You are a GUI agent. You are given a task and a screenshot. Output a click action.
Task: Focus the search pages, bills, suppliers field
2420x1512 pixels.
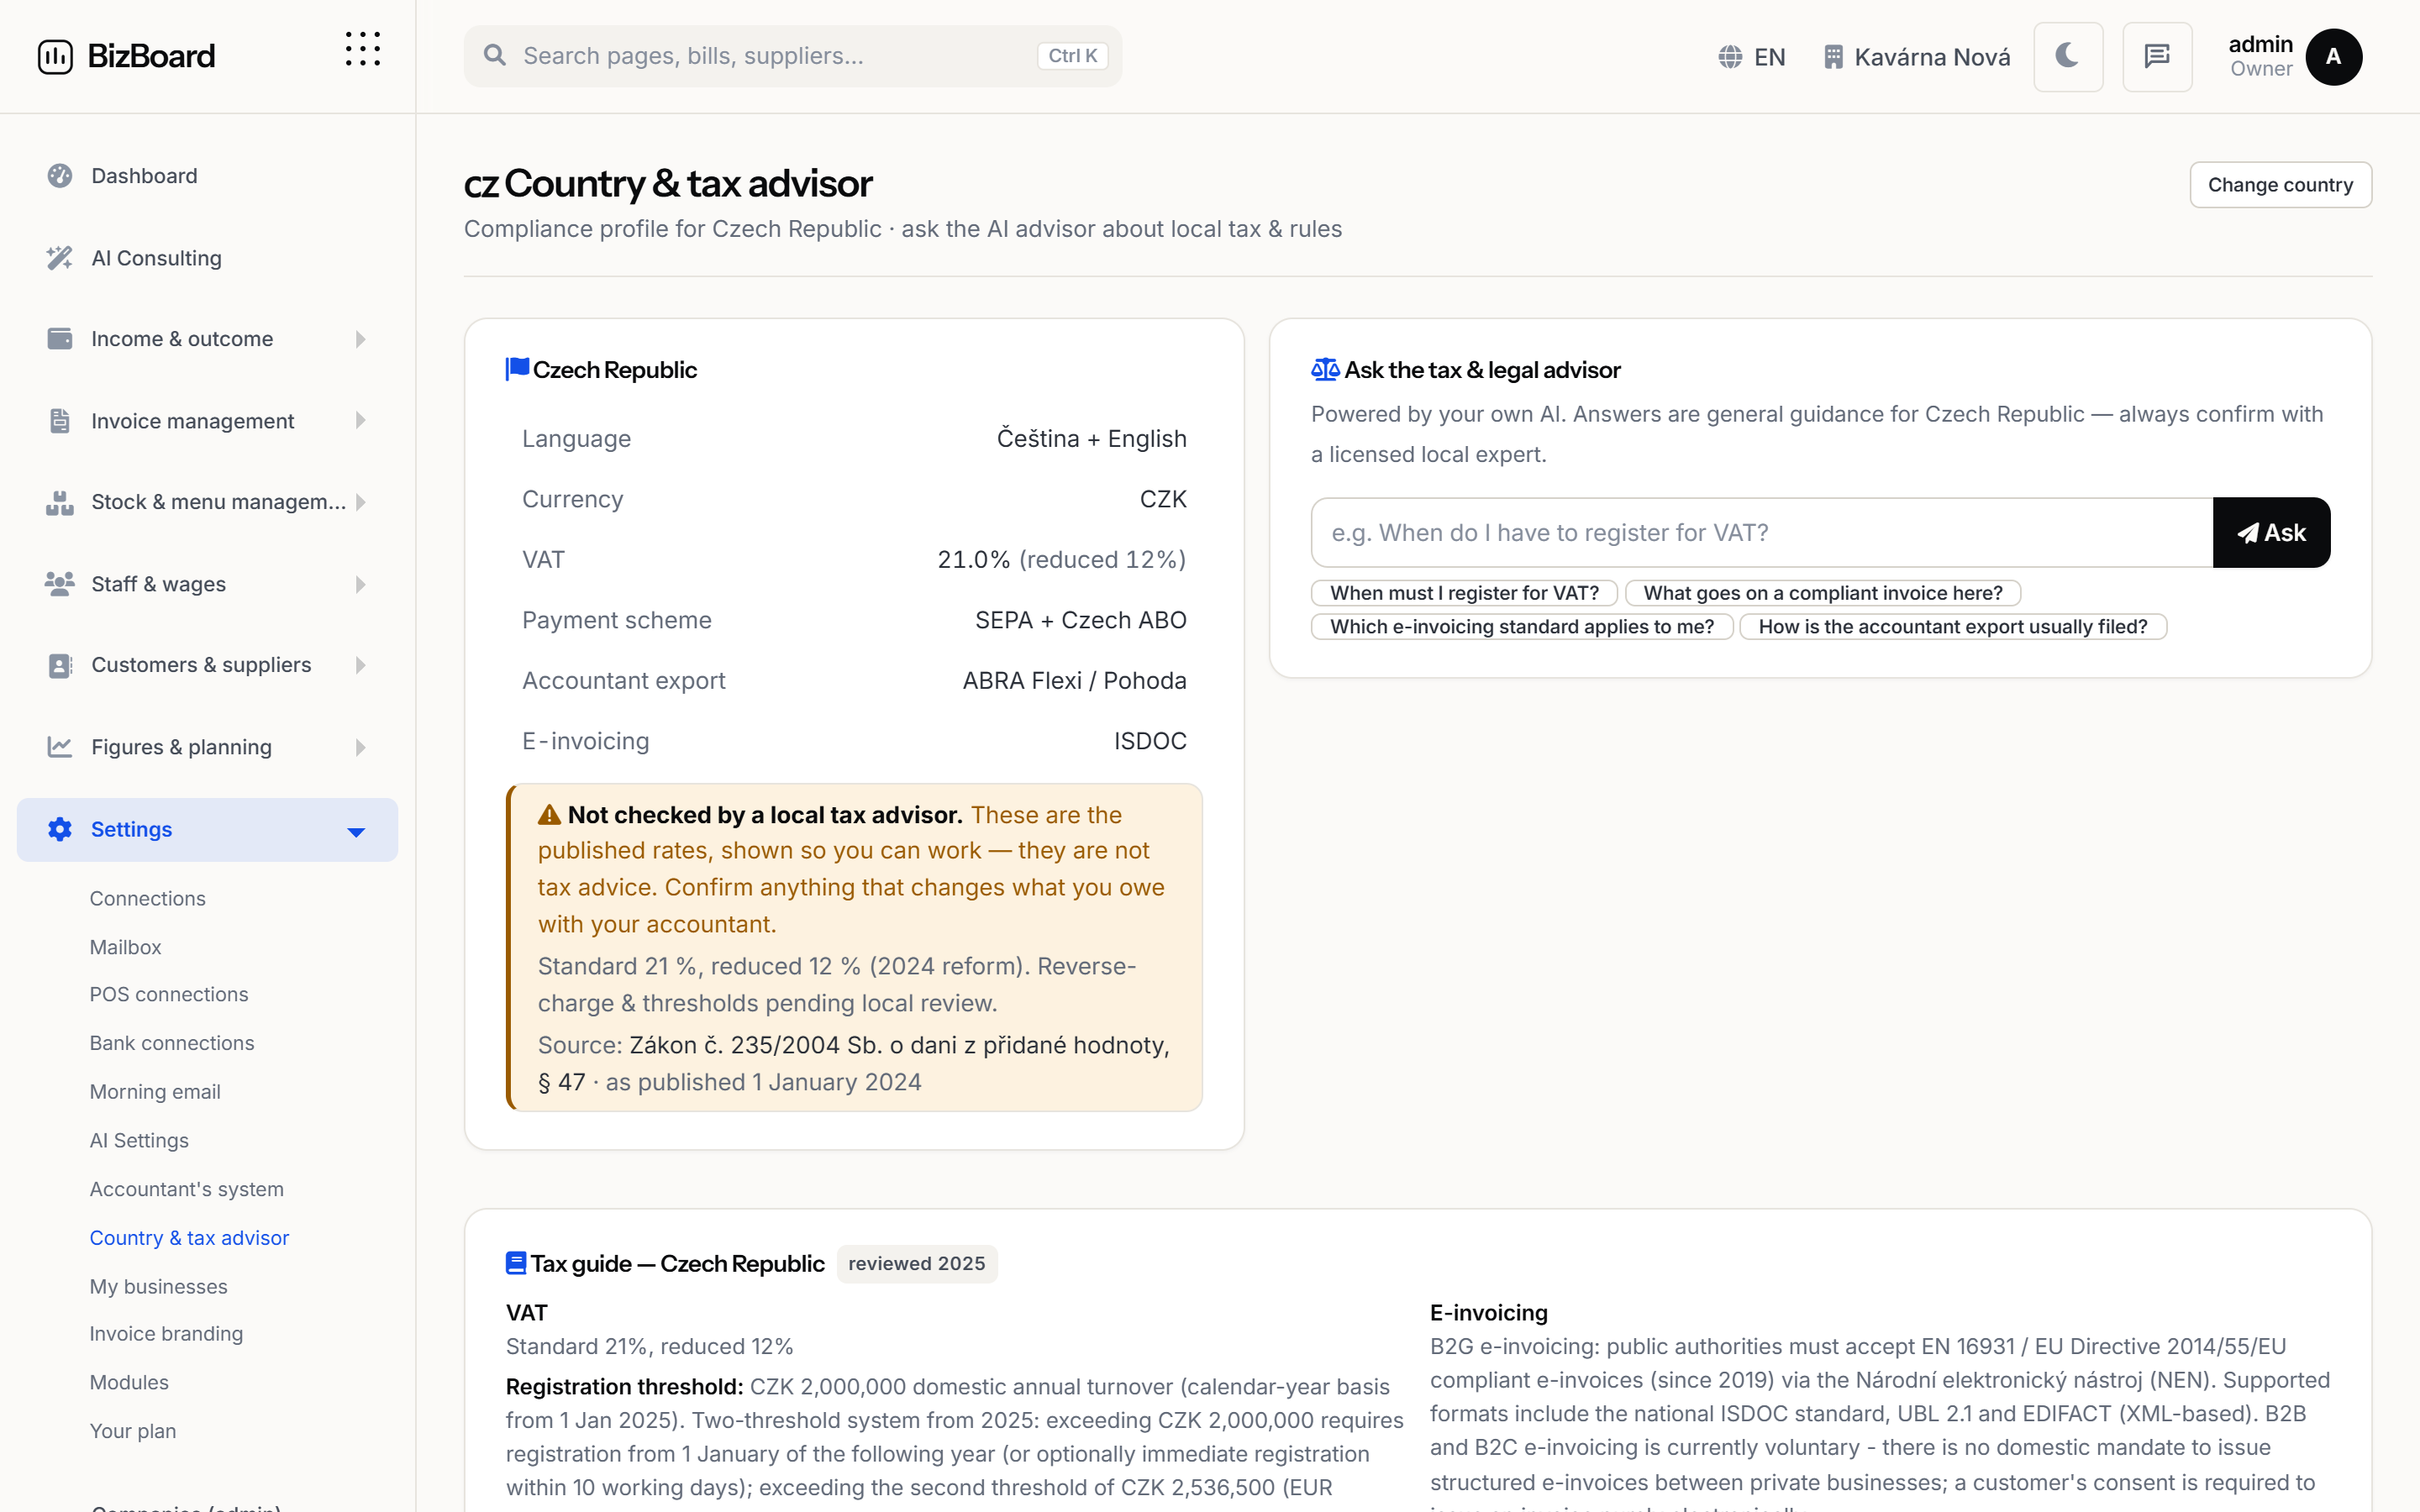(793, 56)
